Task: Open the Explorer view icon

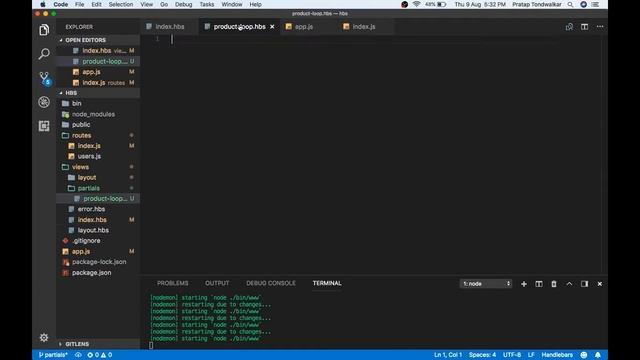Action: coord(44,30)
